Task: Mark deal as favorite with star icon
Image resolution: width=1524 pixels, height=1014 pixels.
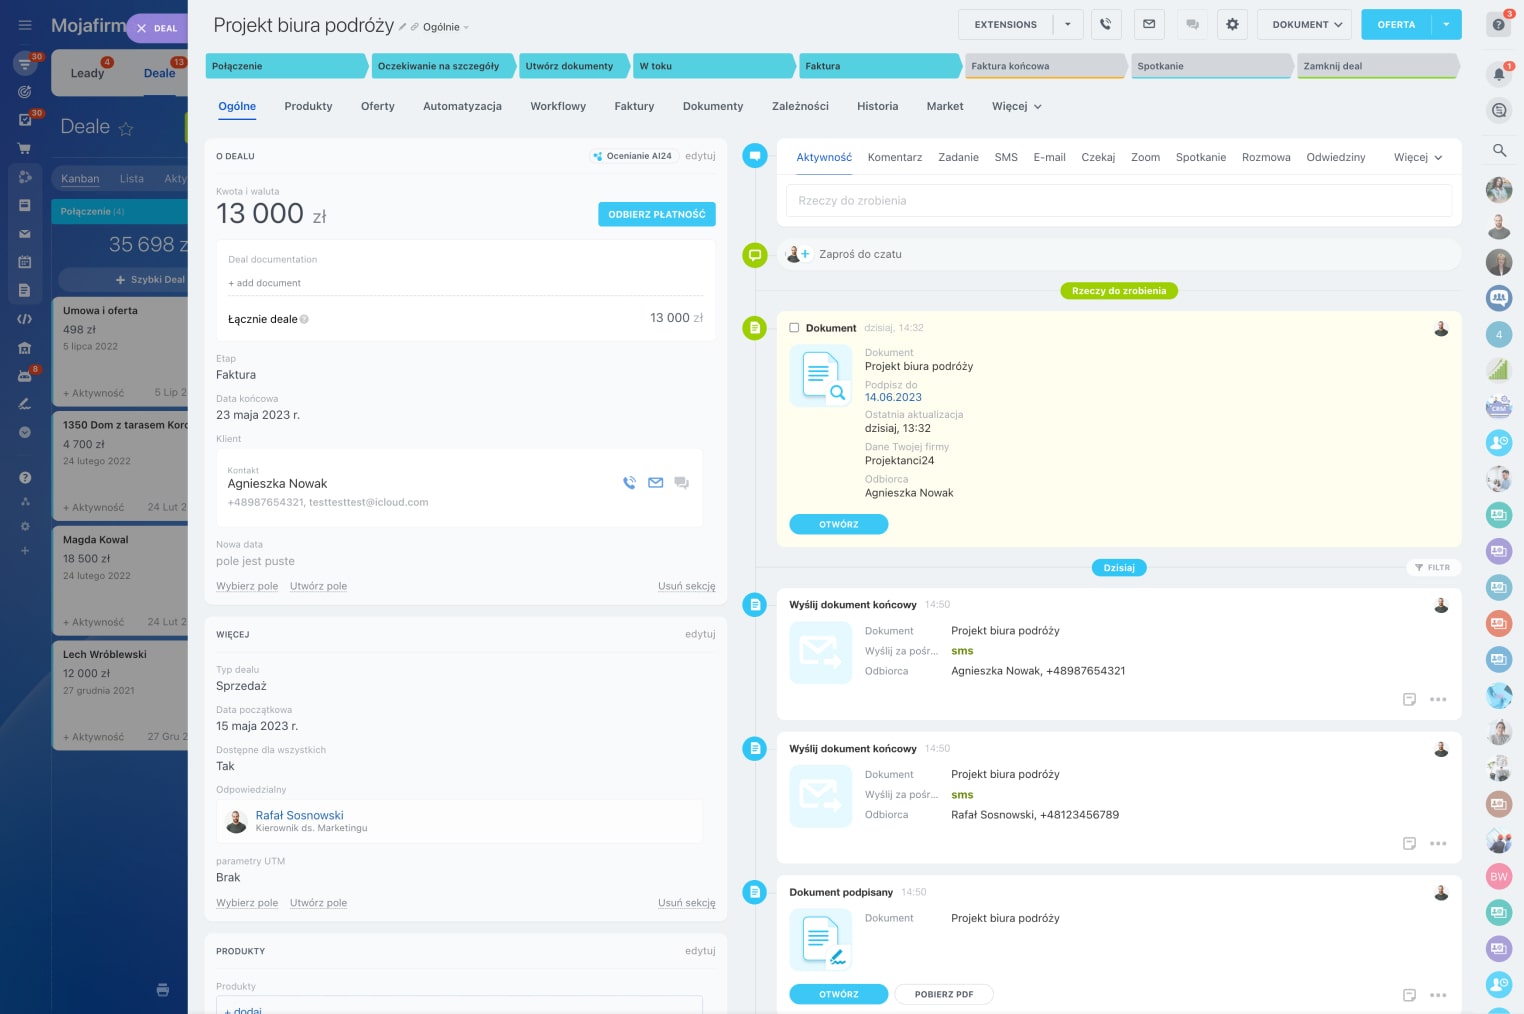Action: point(126,129)
